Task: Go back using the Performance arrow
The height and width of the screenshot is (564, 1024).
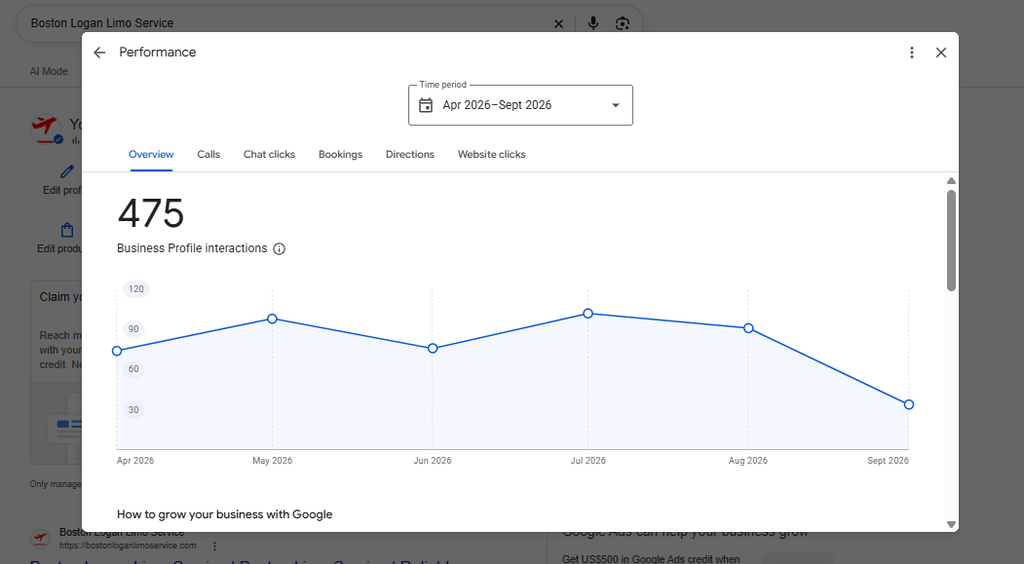Action: [x=99, y=52]
